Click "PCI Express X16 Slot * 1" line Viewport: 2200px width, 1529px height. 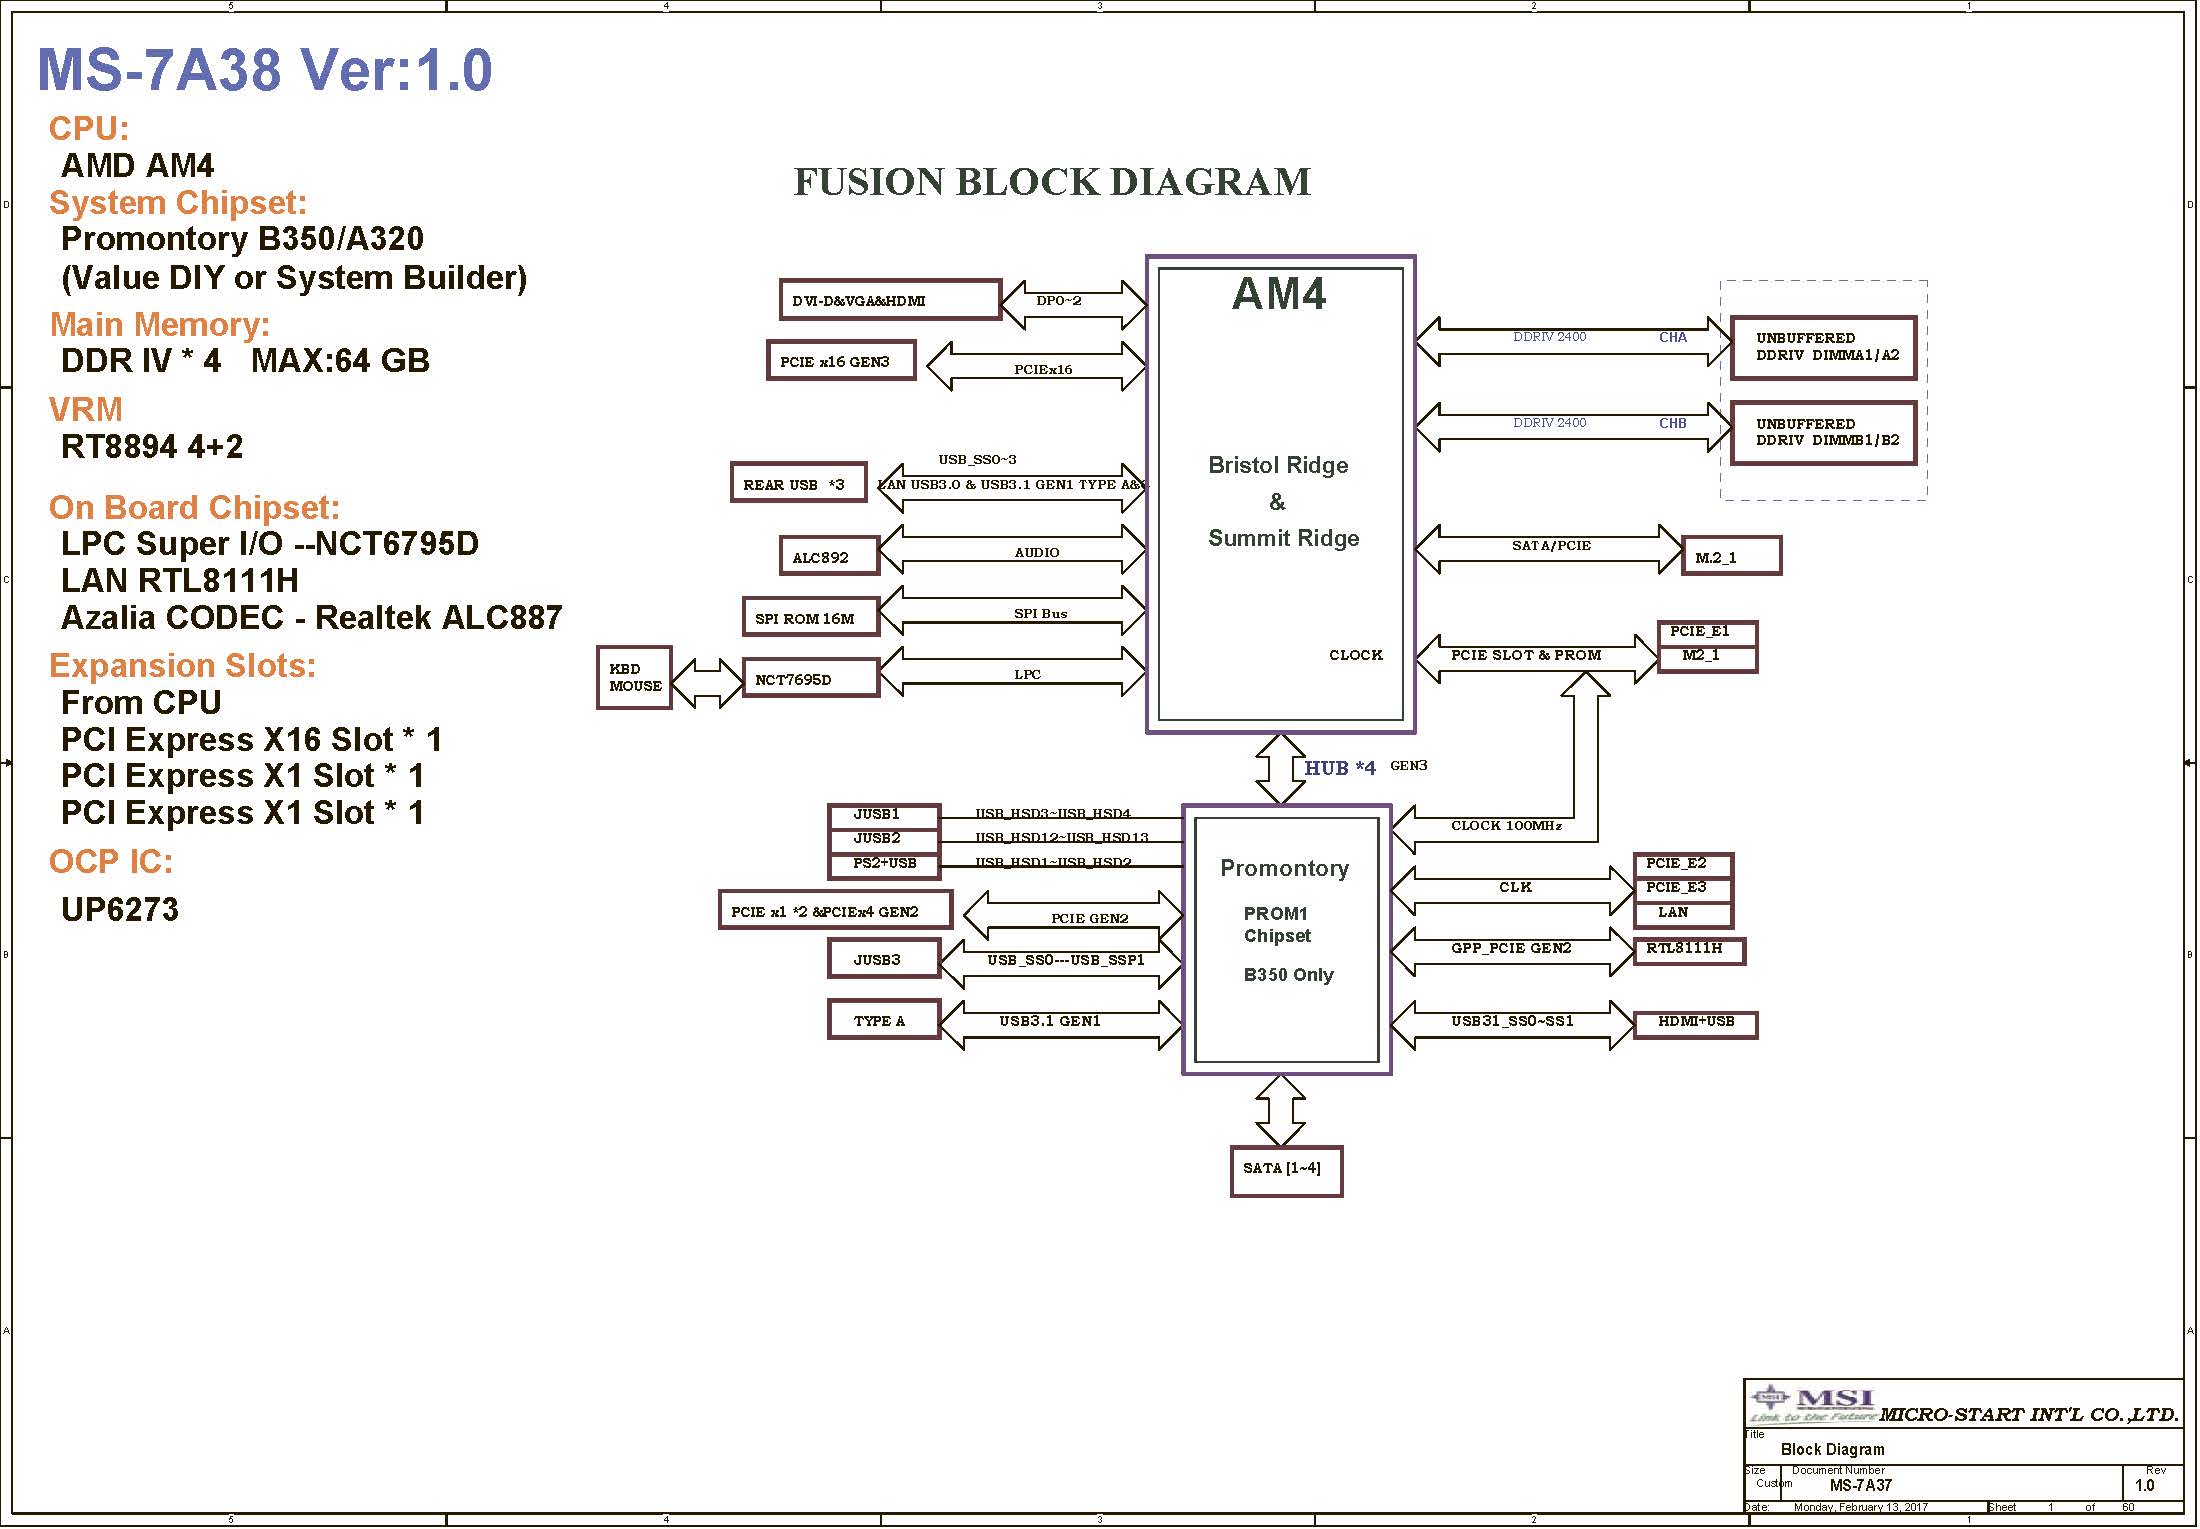252,740
